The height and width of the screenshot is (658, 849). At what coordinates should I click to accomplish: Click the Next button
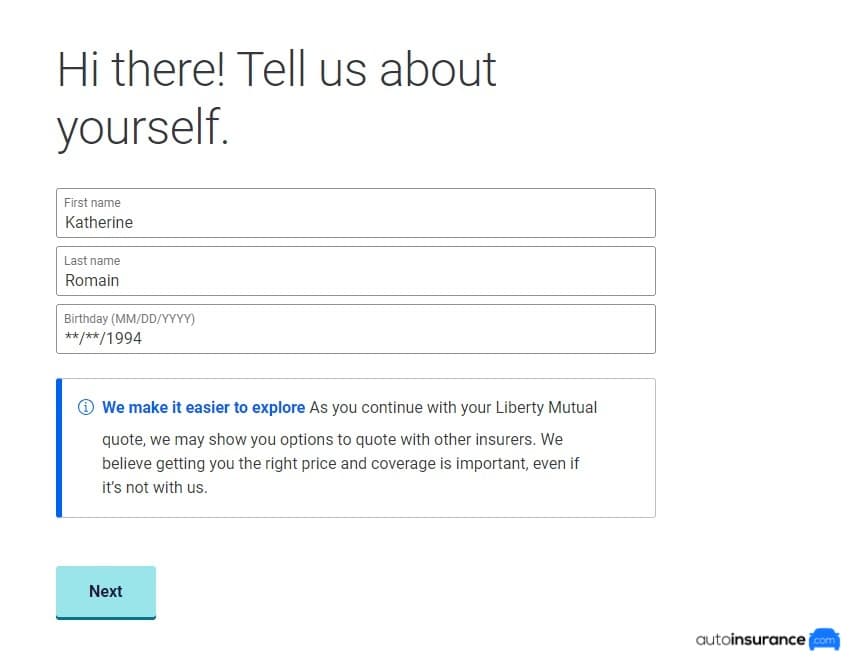(106, 591)
